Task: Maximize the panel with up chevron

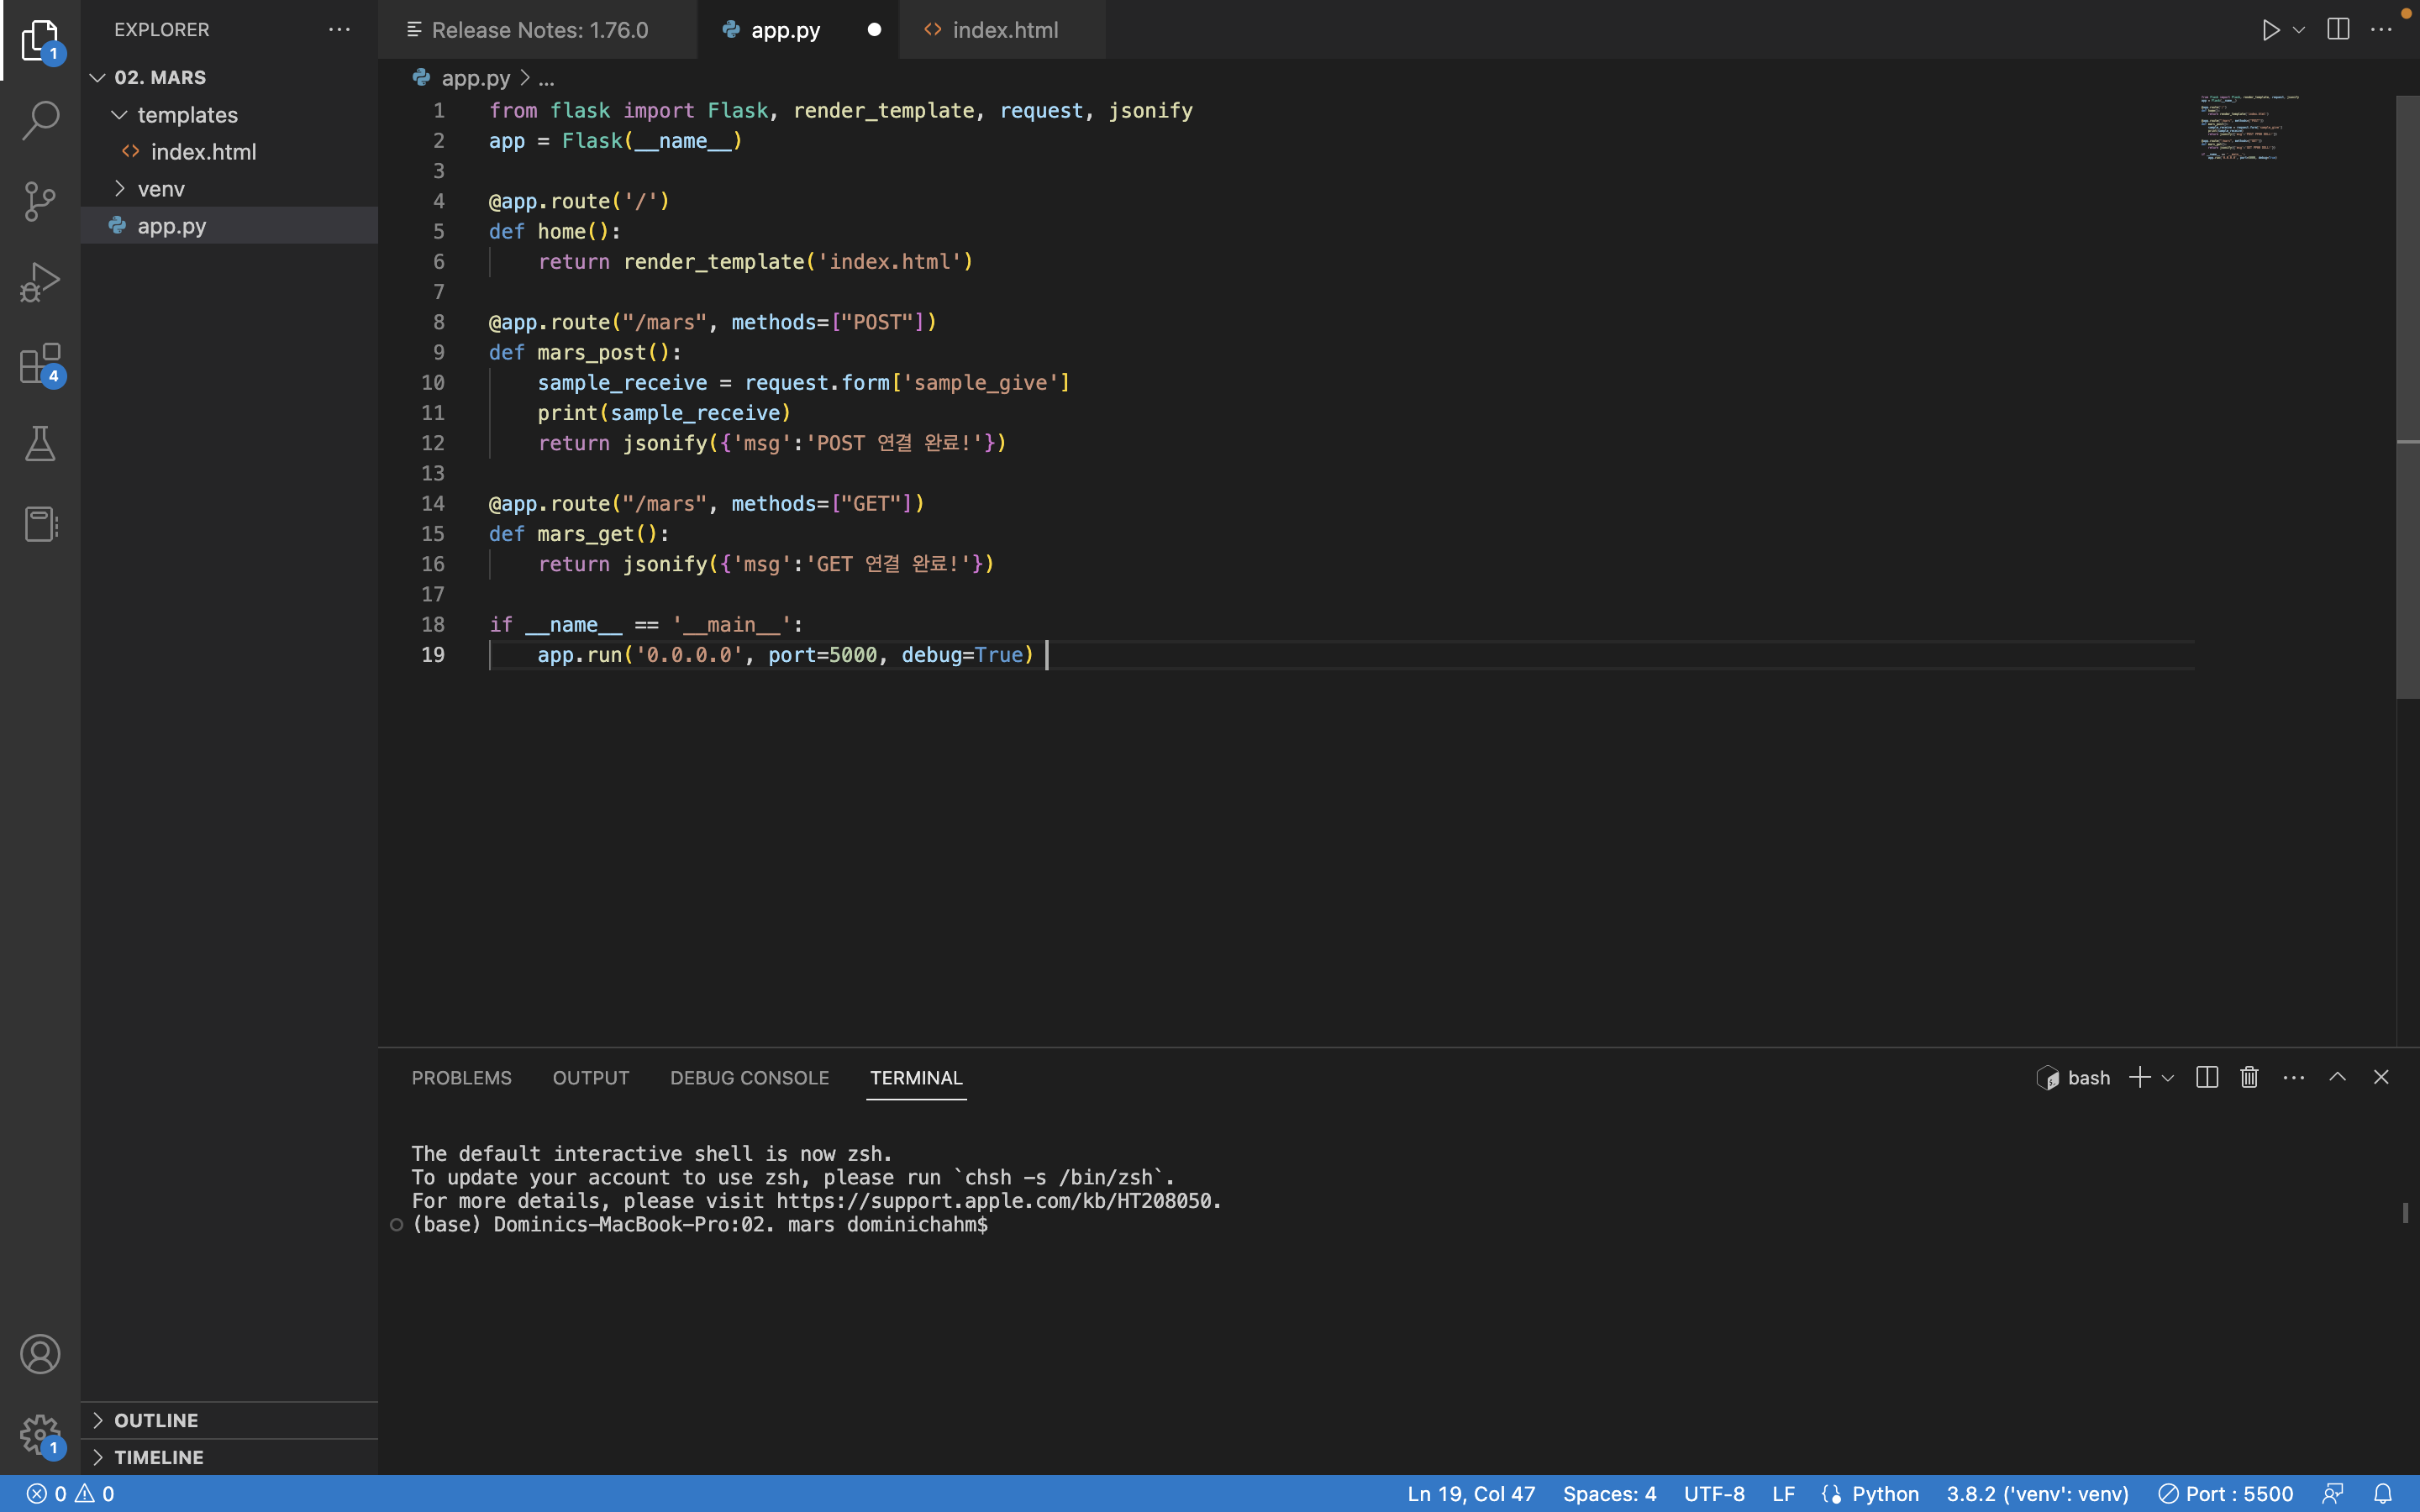Action: [2337, 1077]
